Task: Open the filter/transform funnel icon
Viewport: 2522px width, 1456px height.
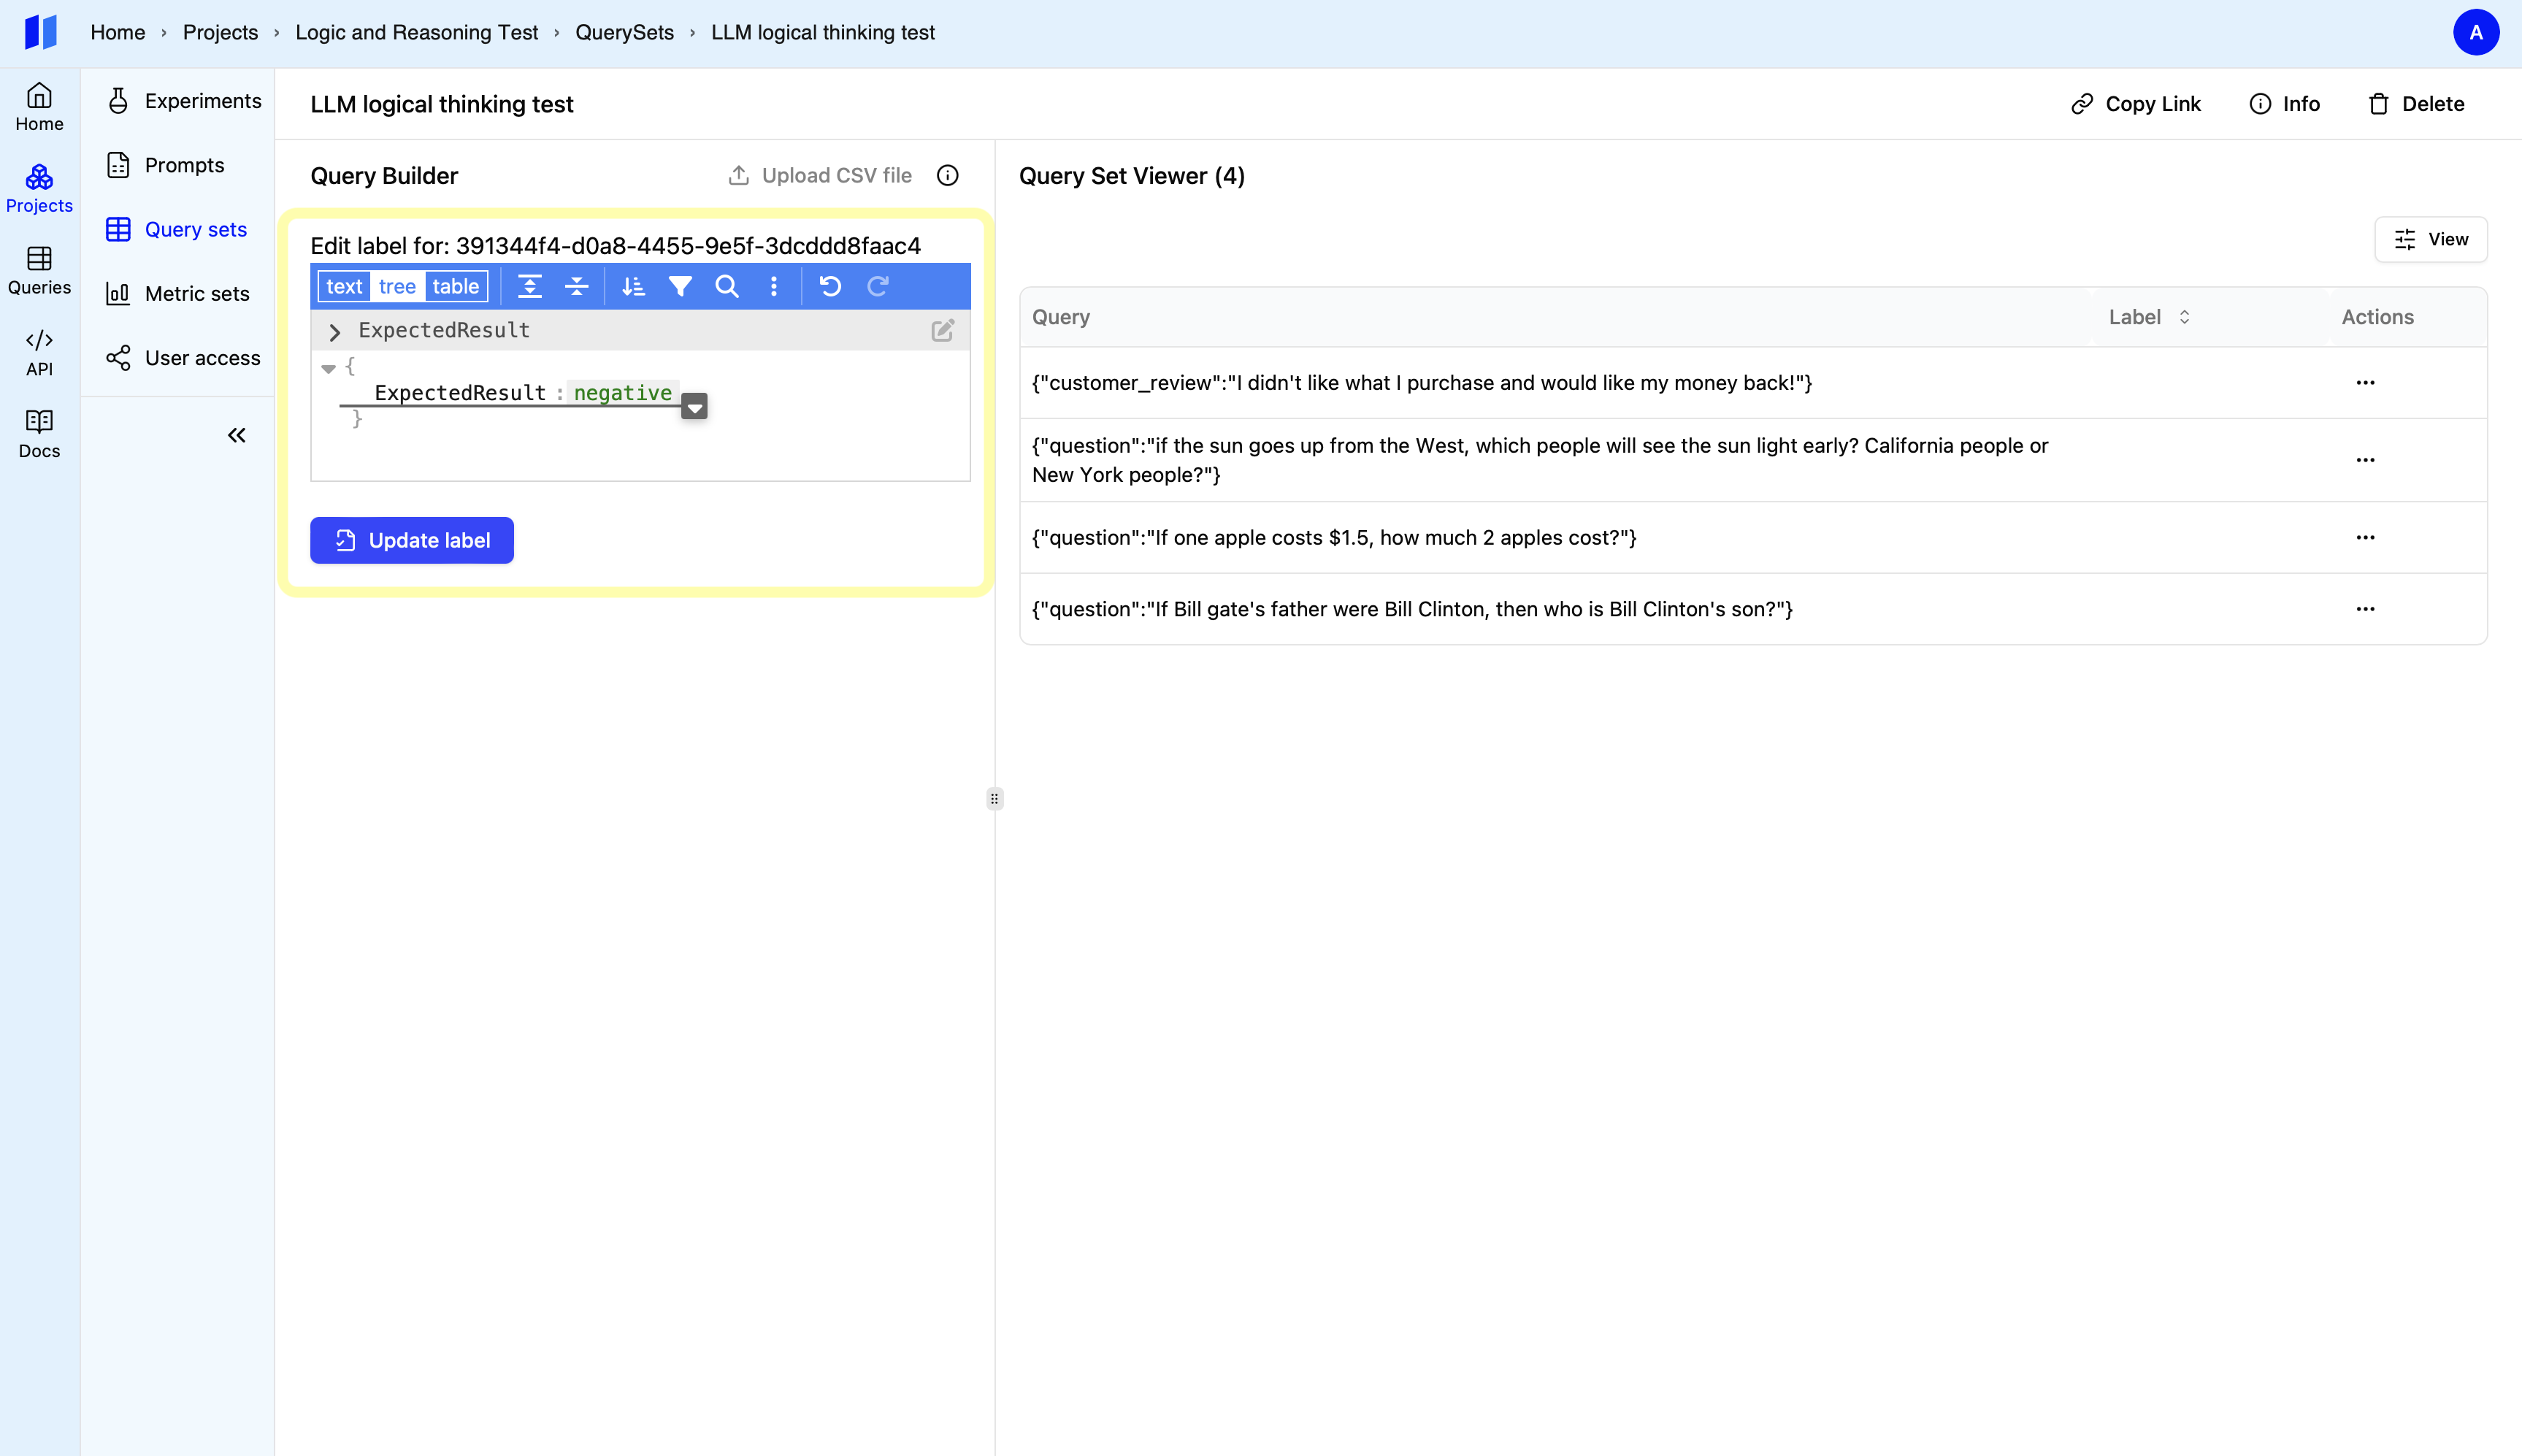Action: [x=680, y=287]
